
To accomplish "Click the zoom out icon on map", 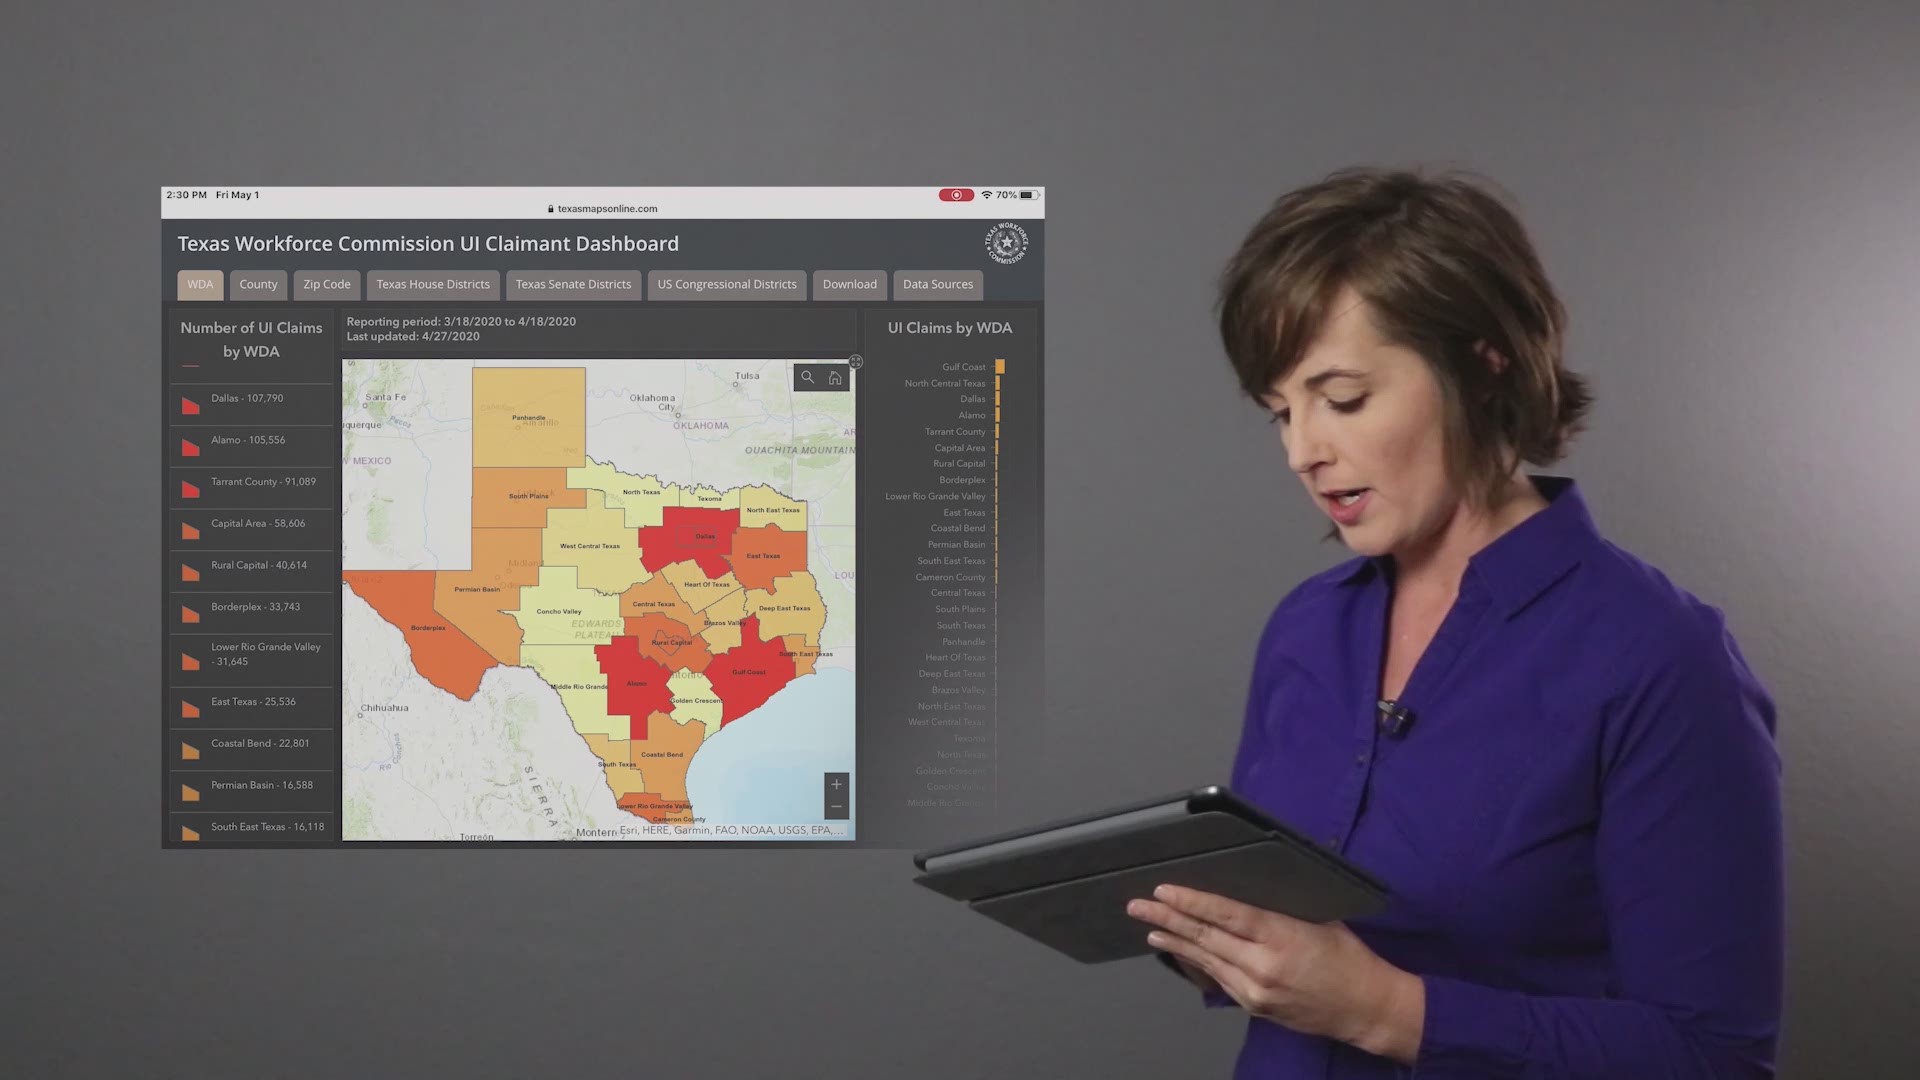I will [836, 806].
